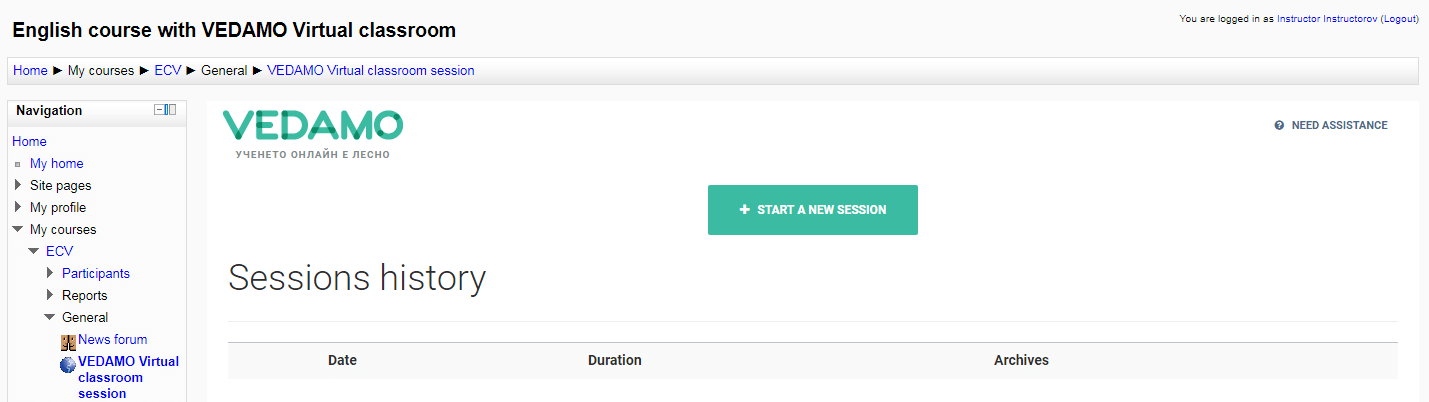
Task: Click the Logout link
Action: [x=1399, y=18]
